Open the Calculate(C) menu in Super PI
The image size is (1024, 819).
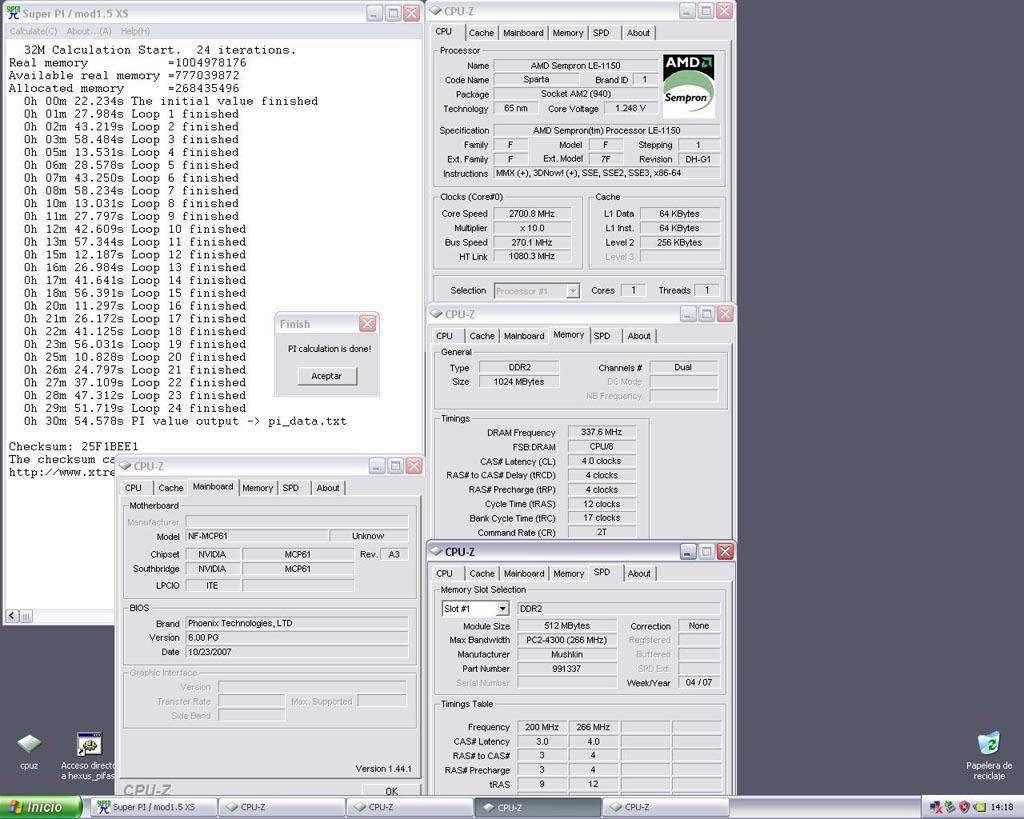33,31
